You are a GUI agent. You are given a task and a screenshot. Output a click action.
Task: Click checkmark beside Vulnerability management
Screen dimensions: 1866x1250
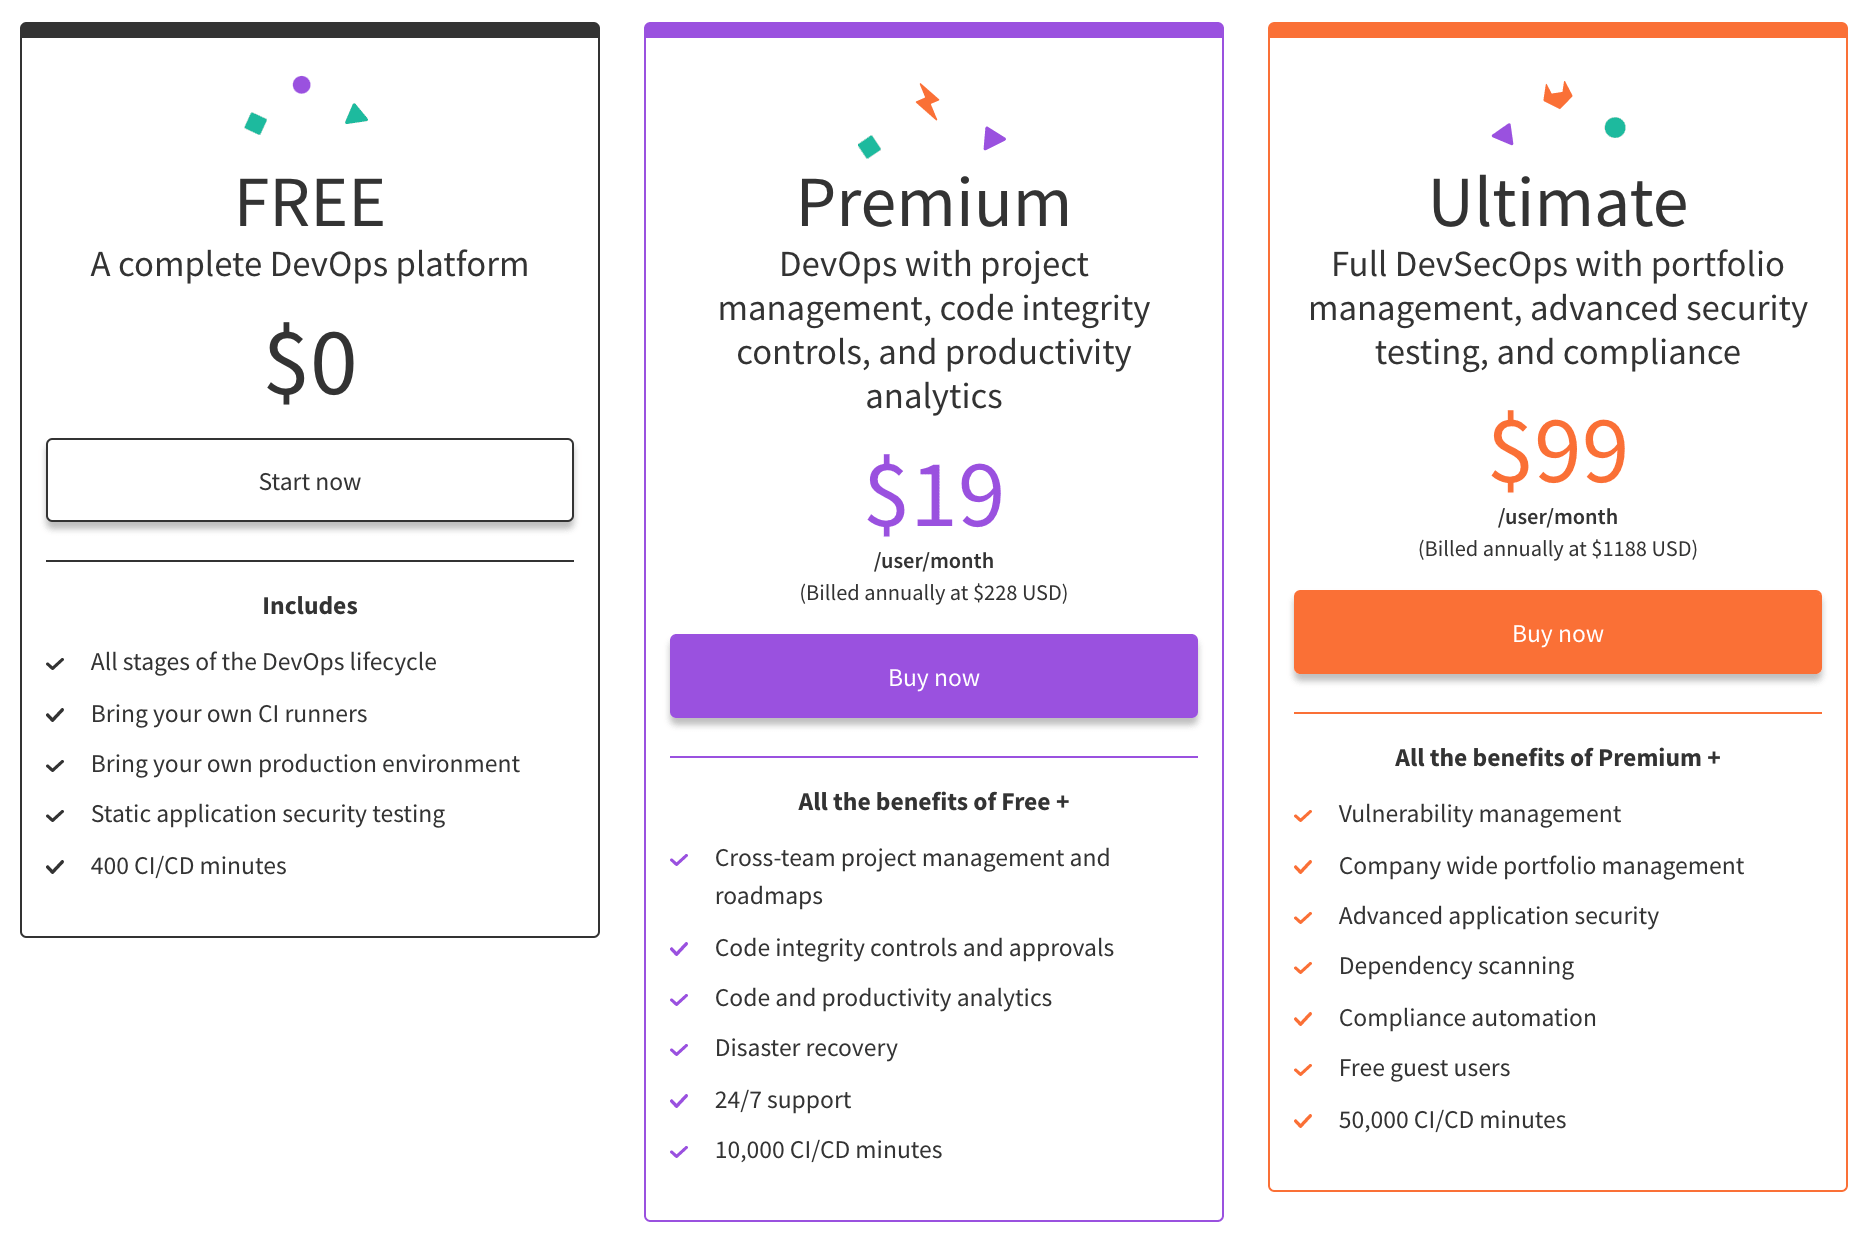[x=1303, y=816]
